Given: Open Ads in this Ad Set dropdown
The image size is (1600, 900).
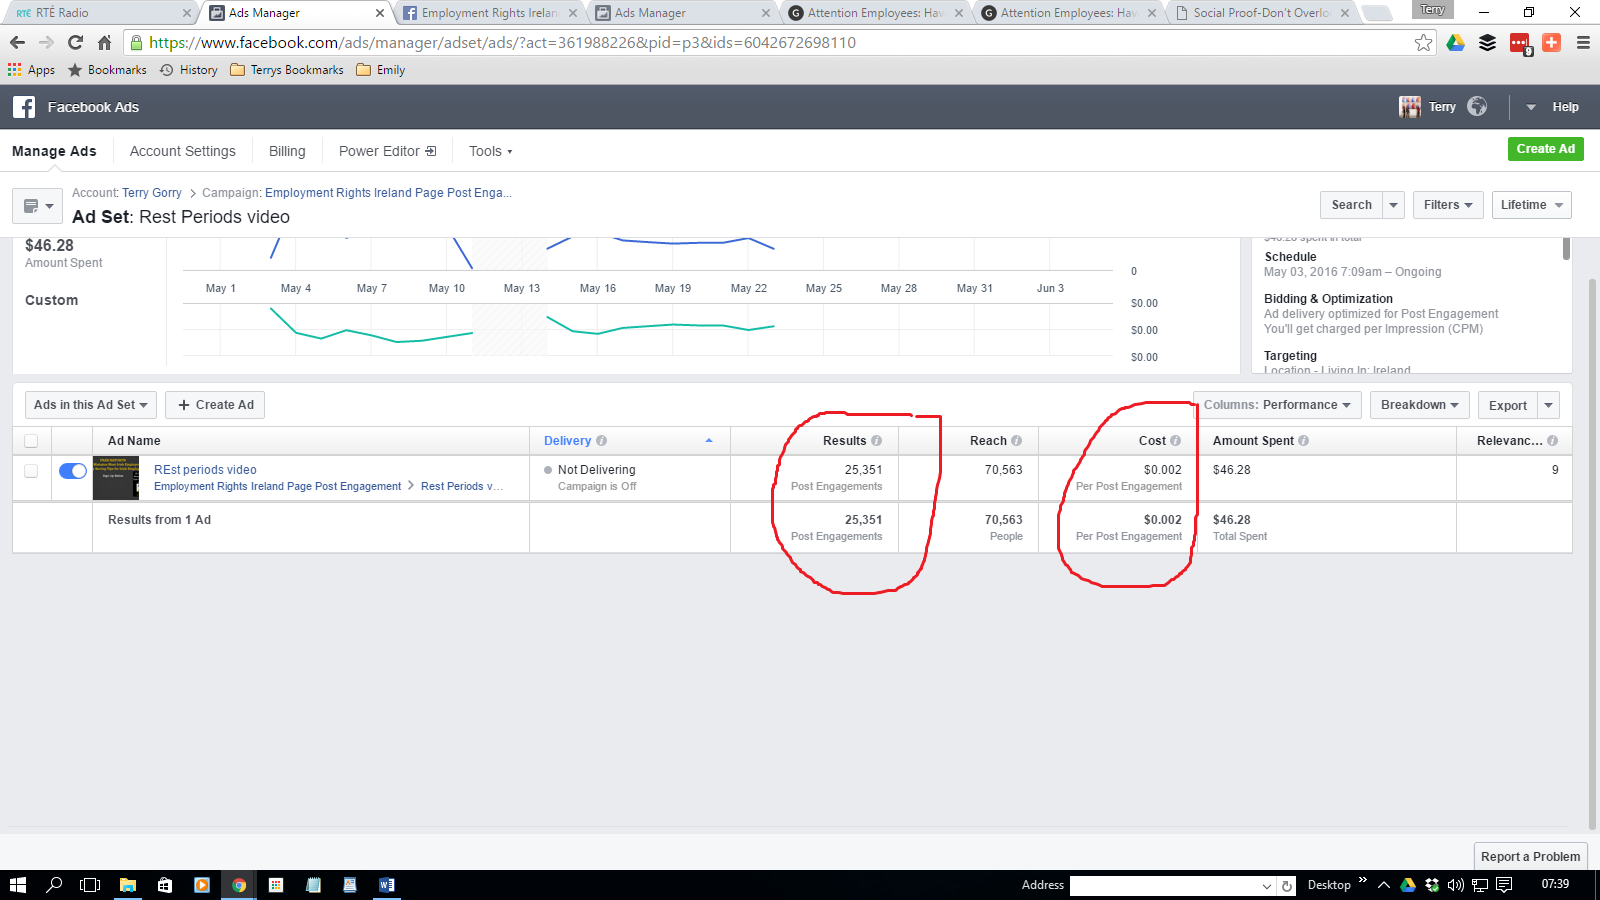Looking at the screenshot, I should pyautogui.click(x=91, y=405).
